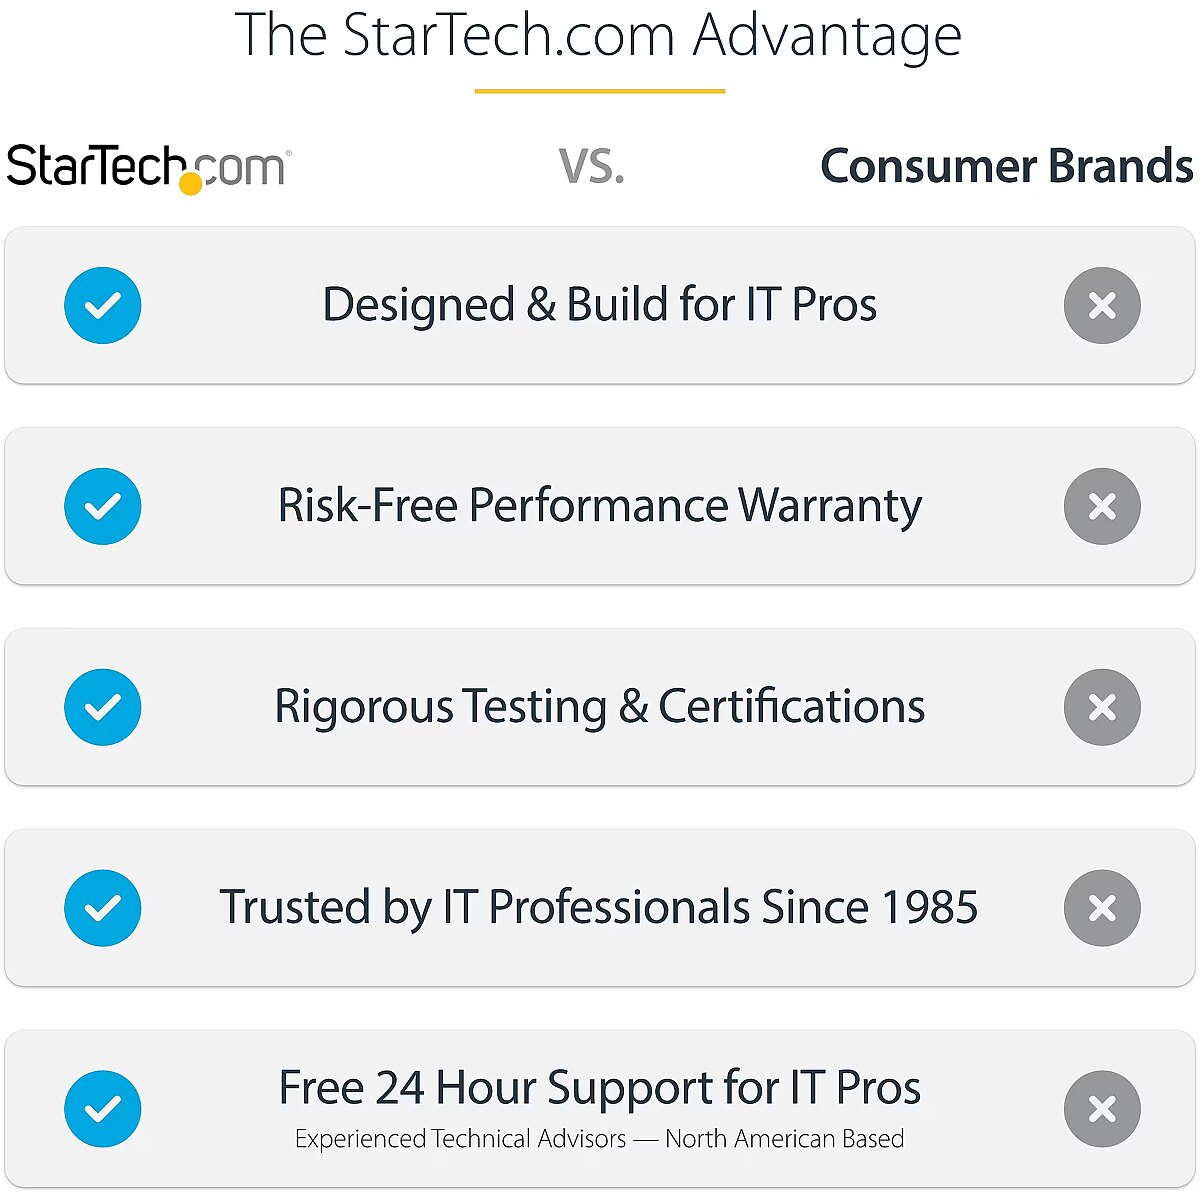Select Trusted by IT Professionals Since 1985 text
This screenshot has width=1200, height=1200.
point(599,908)
